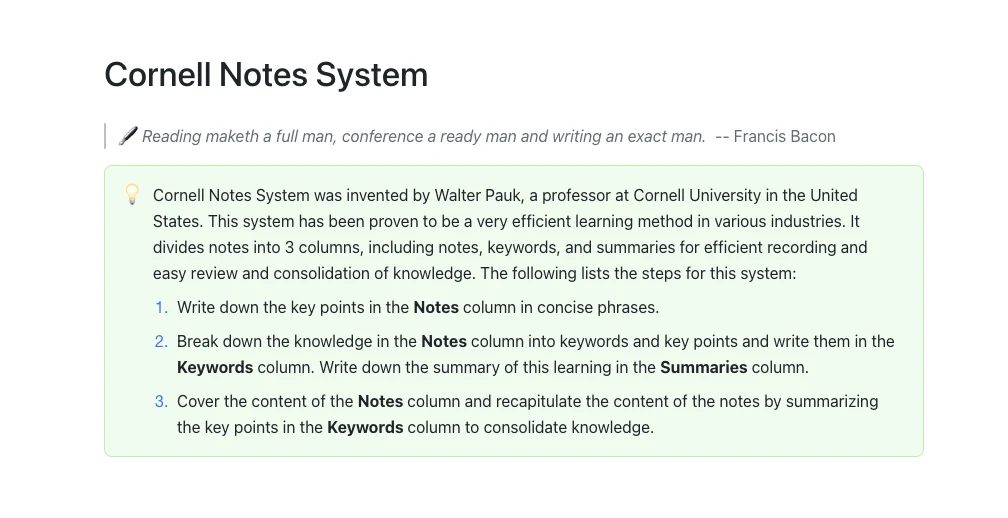Click bold Keywords beginning step two's second line

[215, 368]
